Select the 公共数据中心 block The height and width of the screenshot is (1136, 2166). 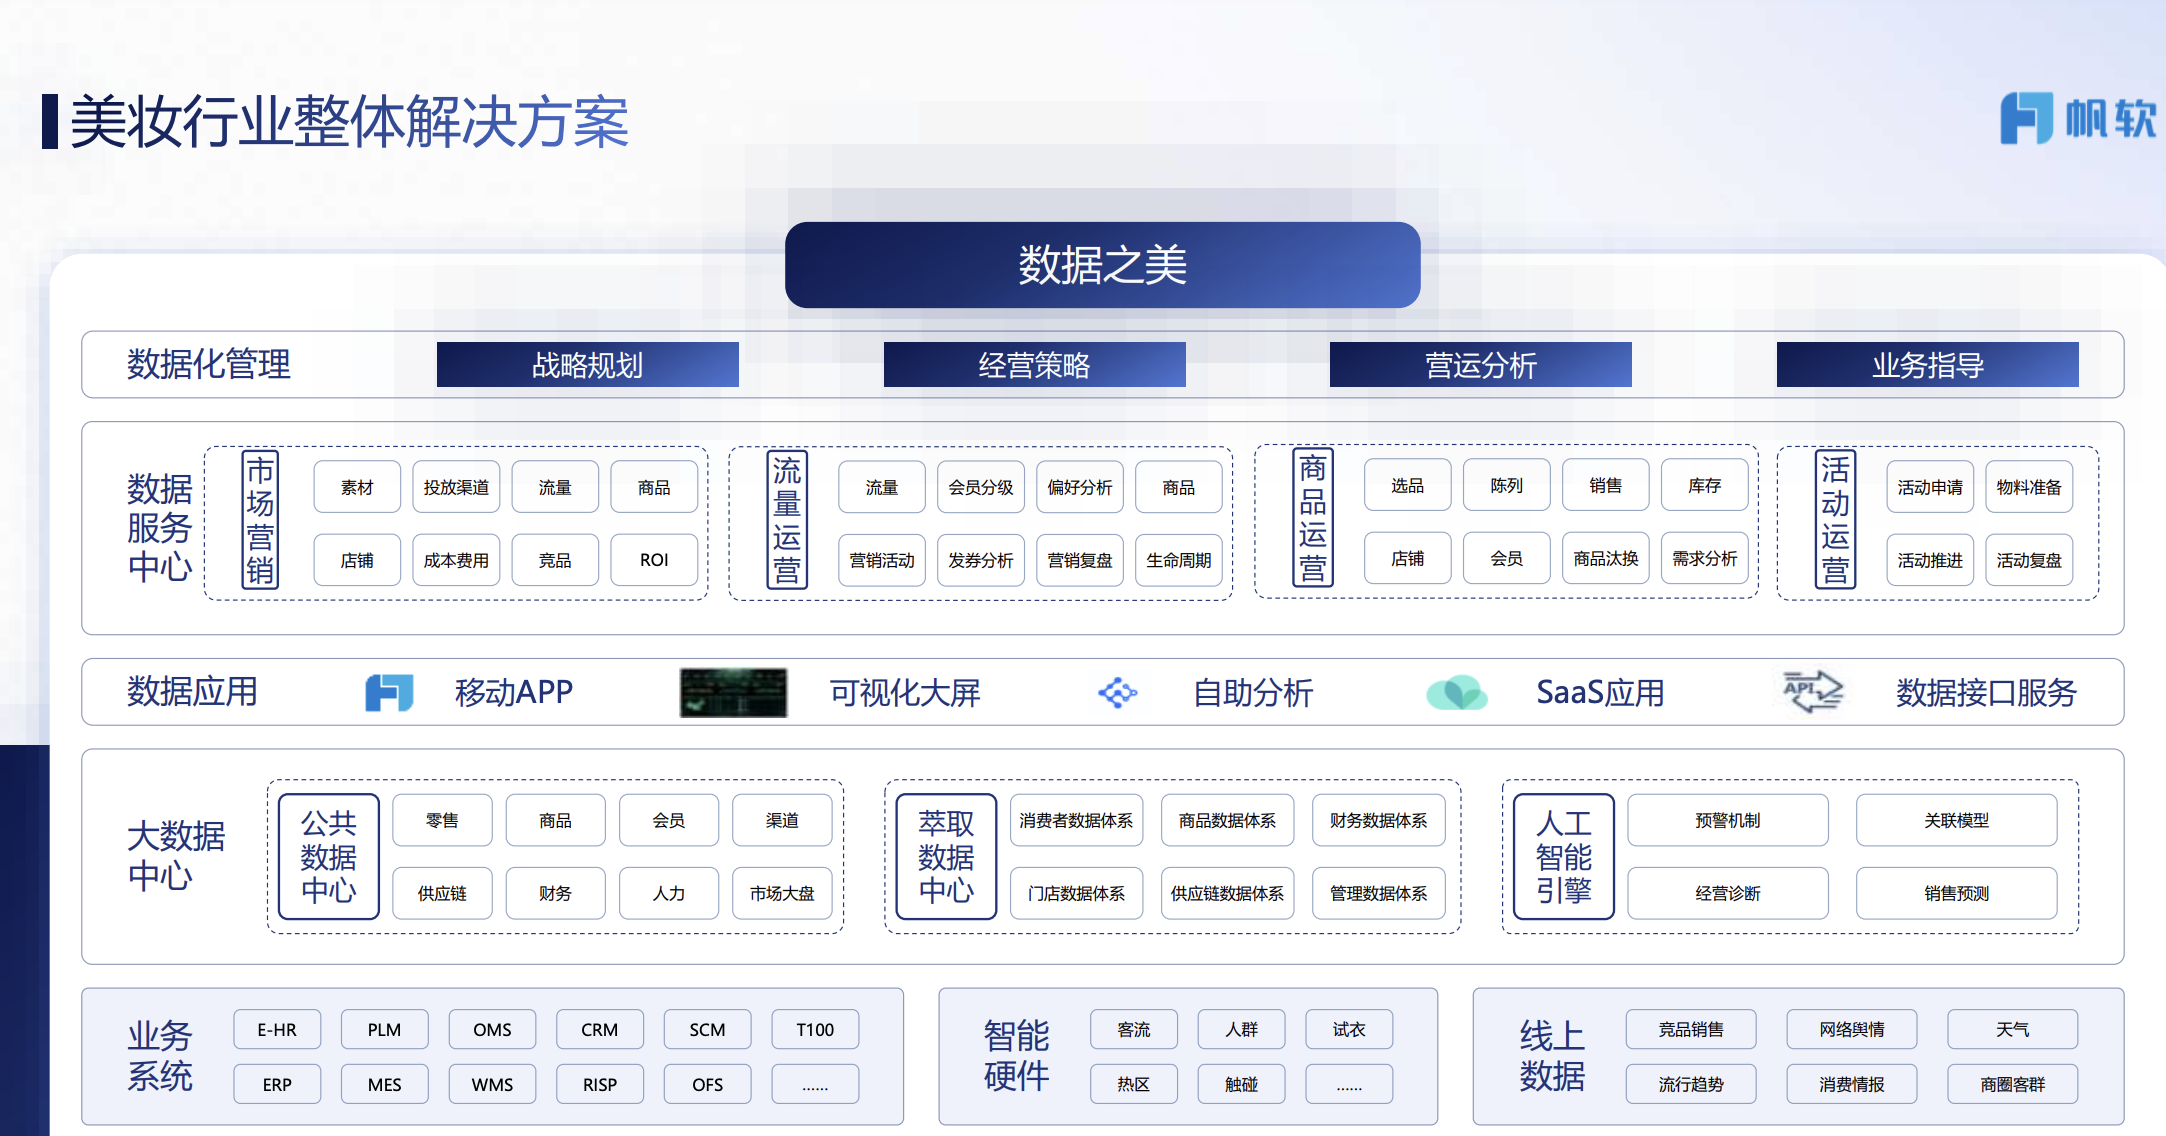(x=329, y=856)
